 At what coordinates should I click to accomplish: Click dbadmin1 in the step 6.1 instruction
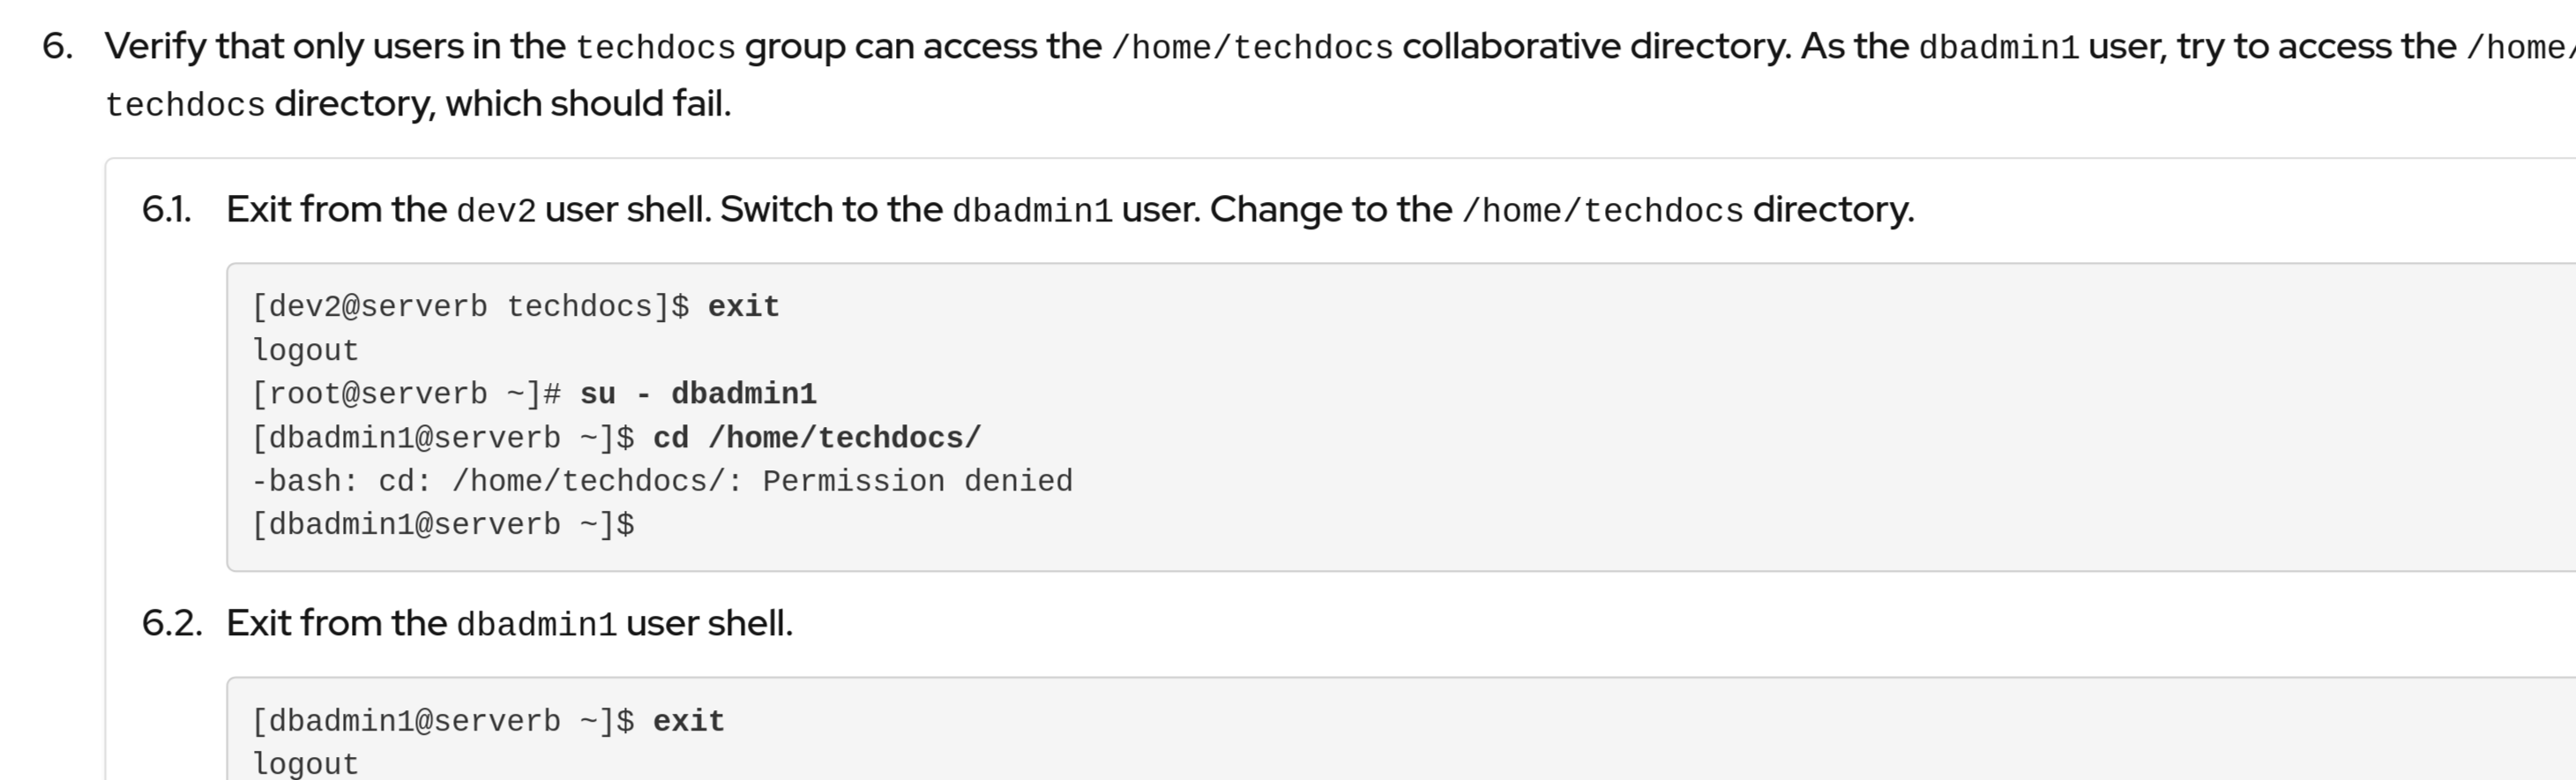[x=1032, y=211]
